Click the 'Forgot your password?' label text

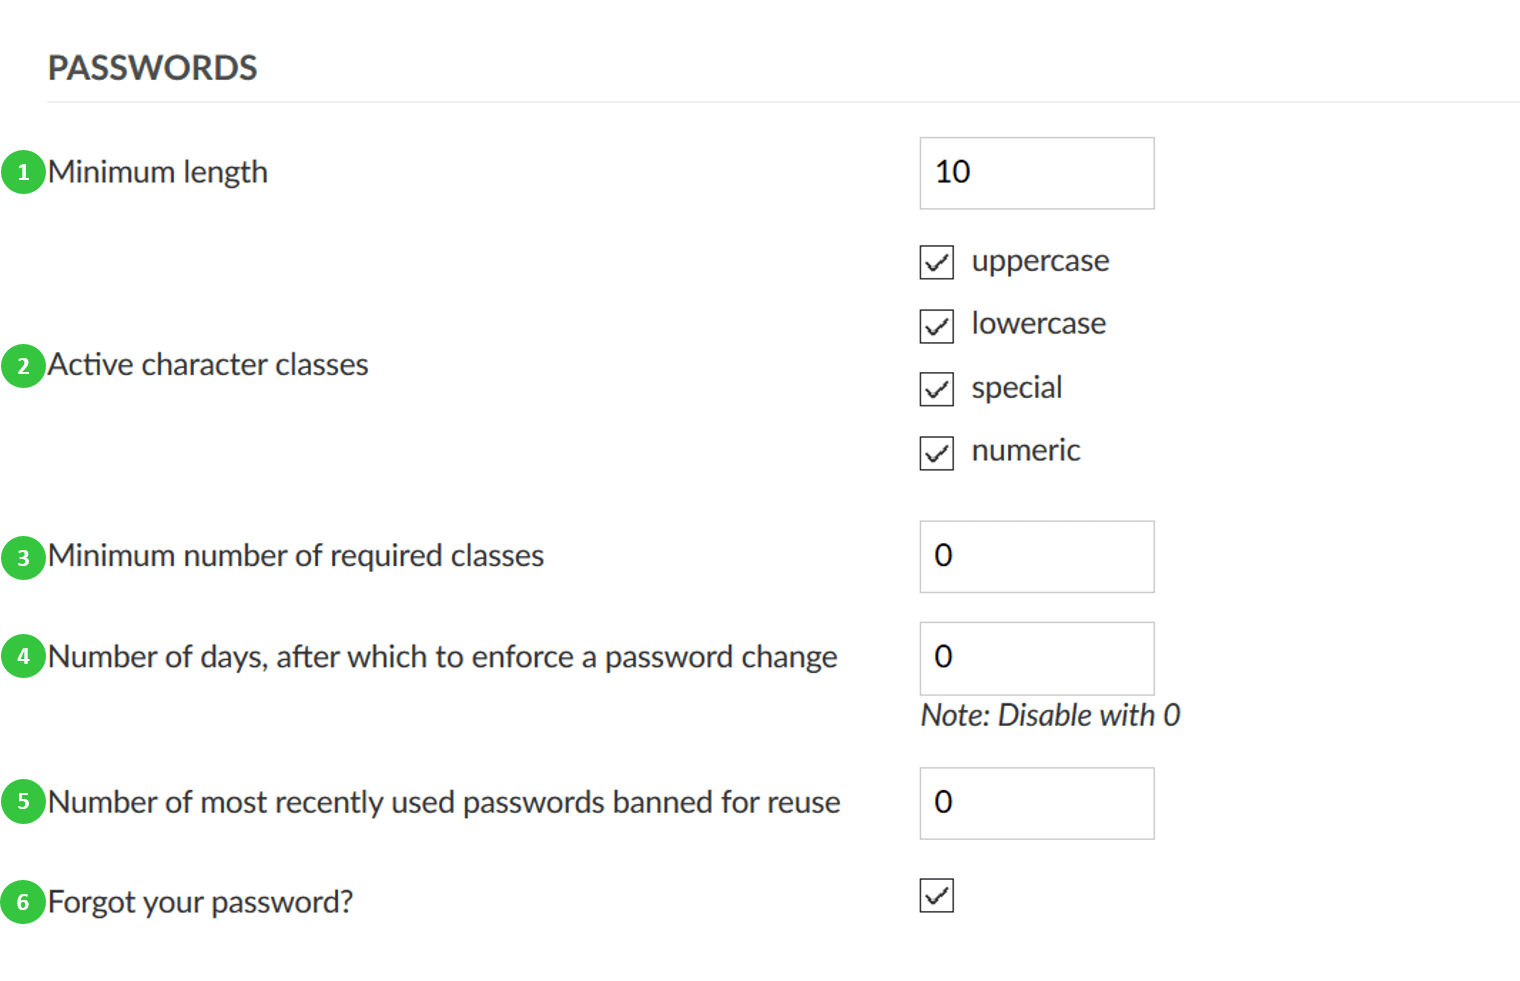pyautogui.click(x=200, y=902)
